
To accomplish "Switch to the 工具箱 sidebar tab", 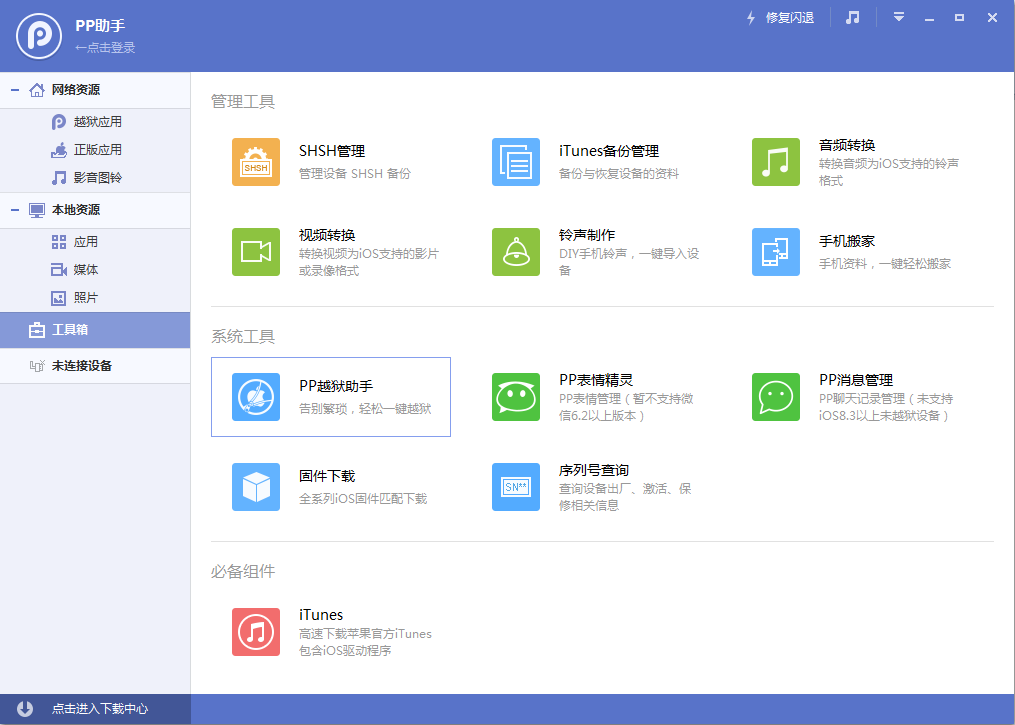I will (95, 330).
